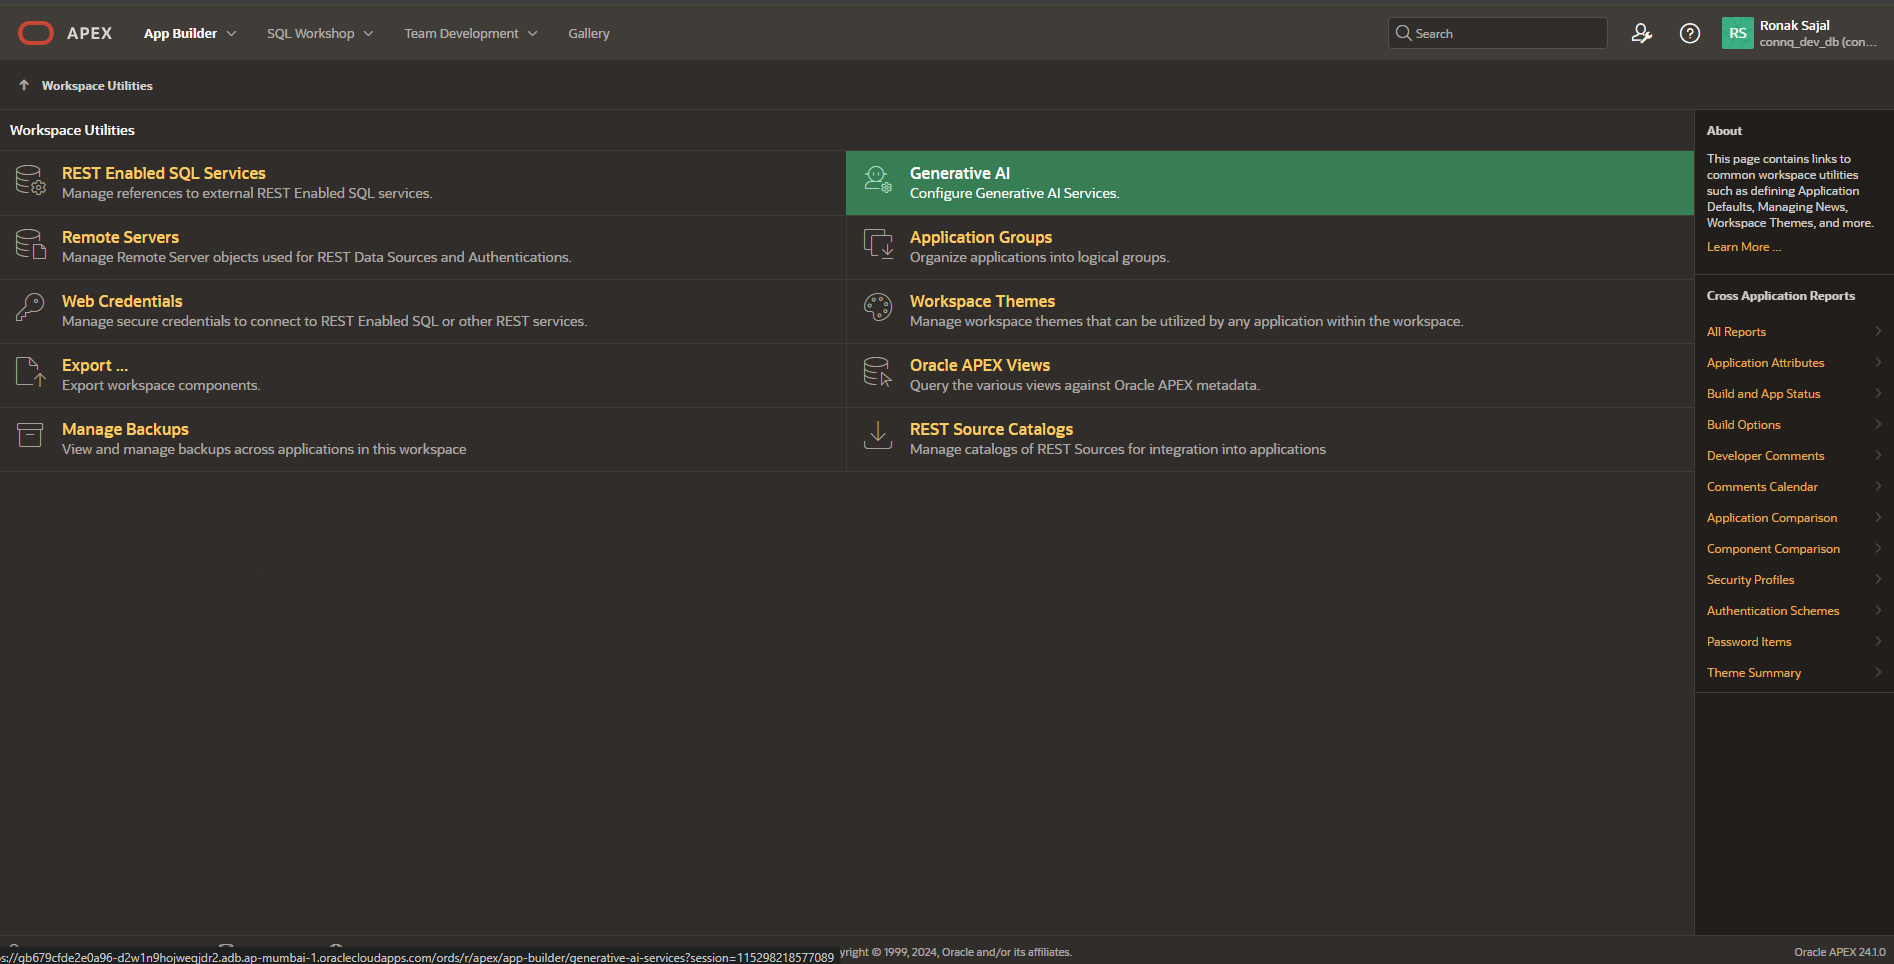
Task: Click the REST Enabled SQL Services icon
Action: 30,181
